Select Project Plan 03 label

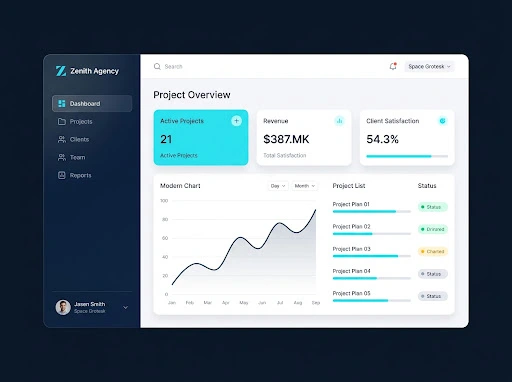(351, 249)
